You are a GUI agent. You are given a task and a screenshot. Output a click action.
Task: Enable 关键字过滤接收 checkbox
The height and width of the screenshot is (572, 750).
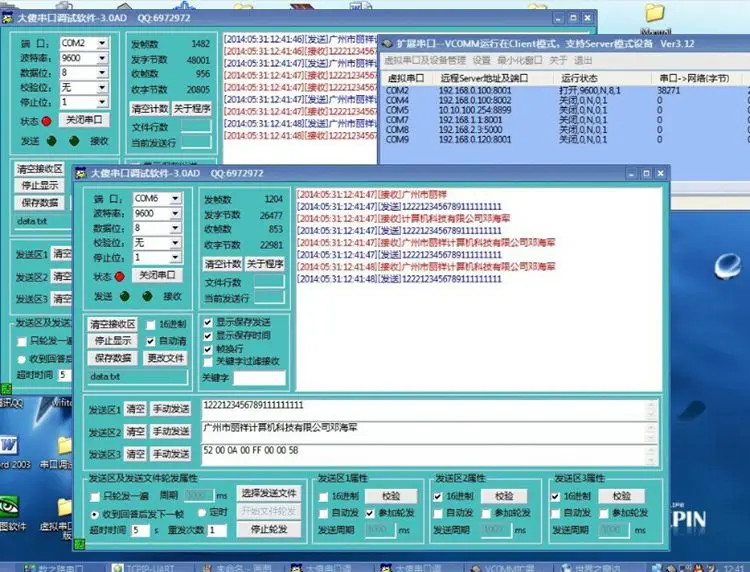pos(208,362)
